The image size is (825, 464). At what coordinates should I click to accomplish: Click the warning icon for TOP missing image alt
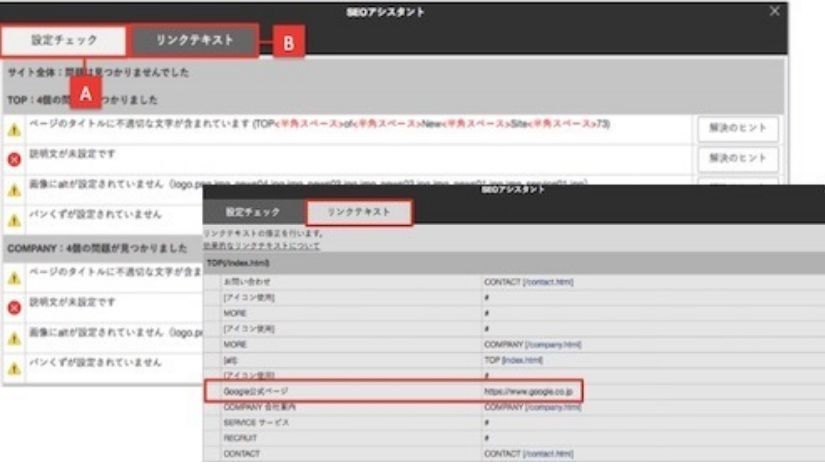tap(14, 190)
